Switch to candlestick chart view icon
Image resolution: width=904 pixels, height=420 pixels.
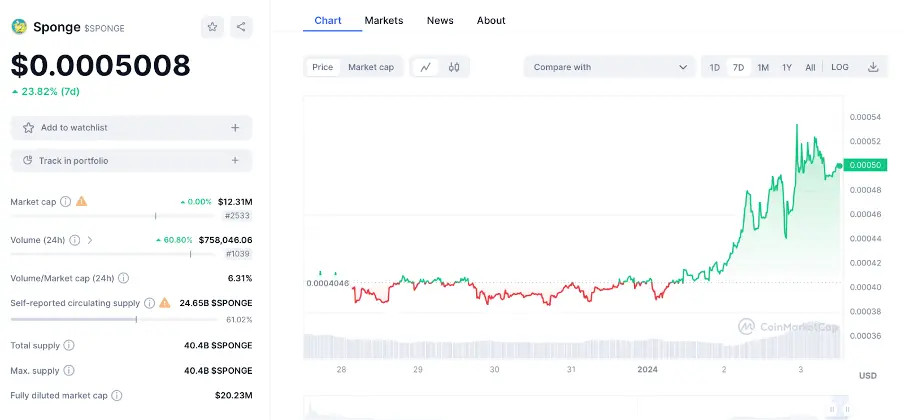(x=454, y=67)
